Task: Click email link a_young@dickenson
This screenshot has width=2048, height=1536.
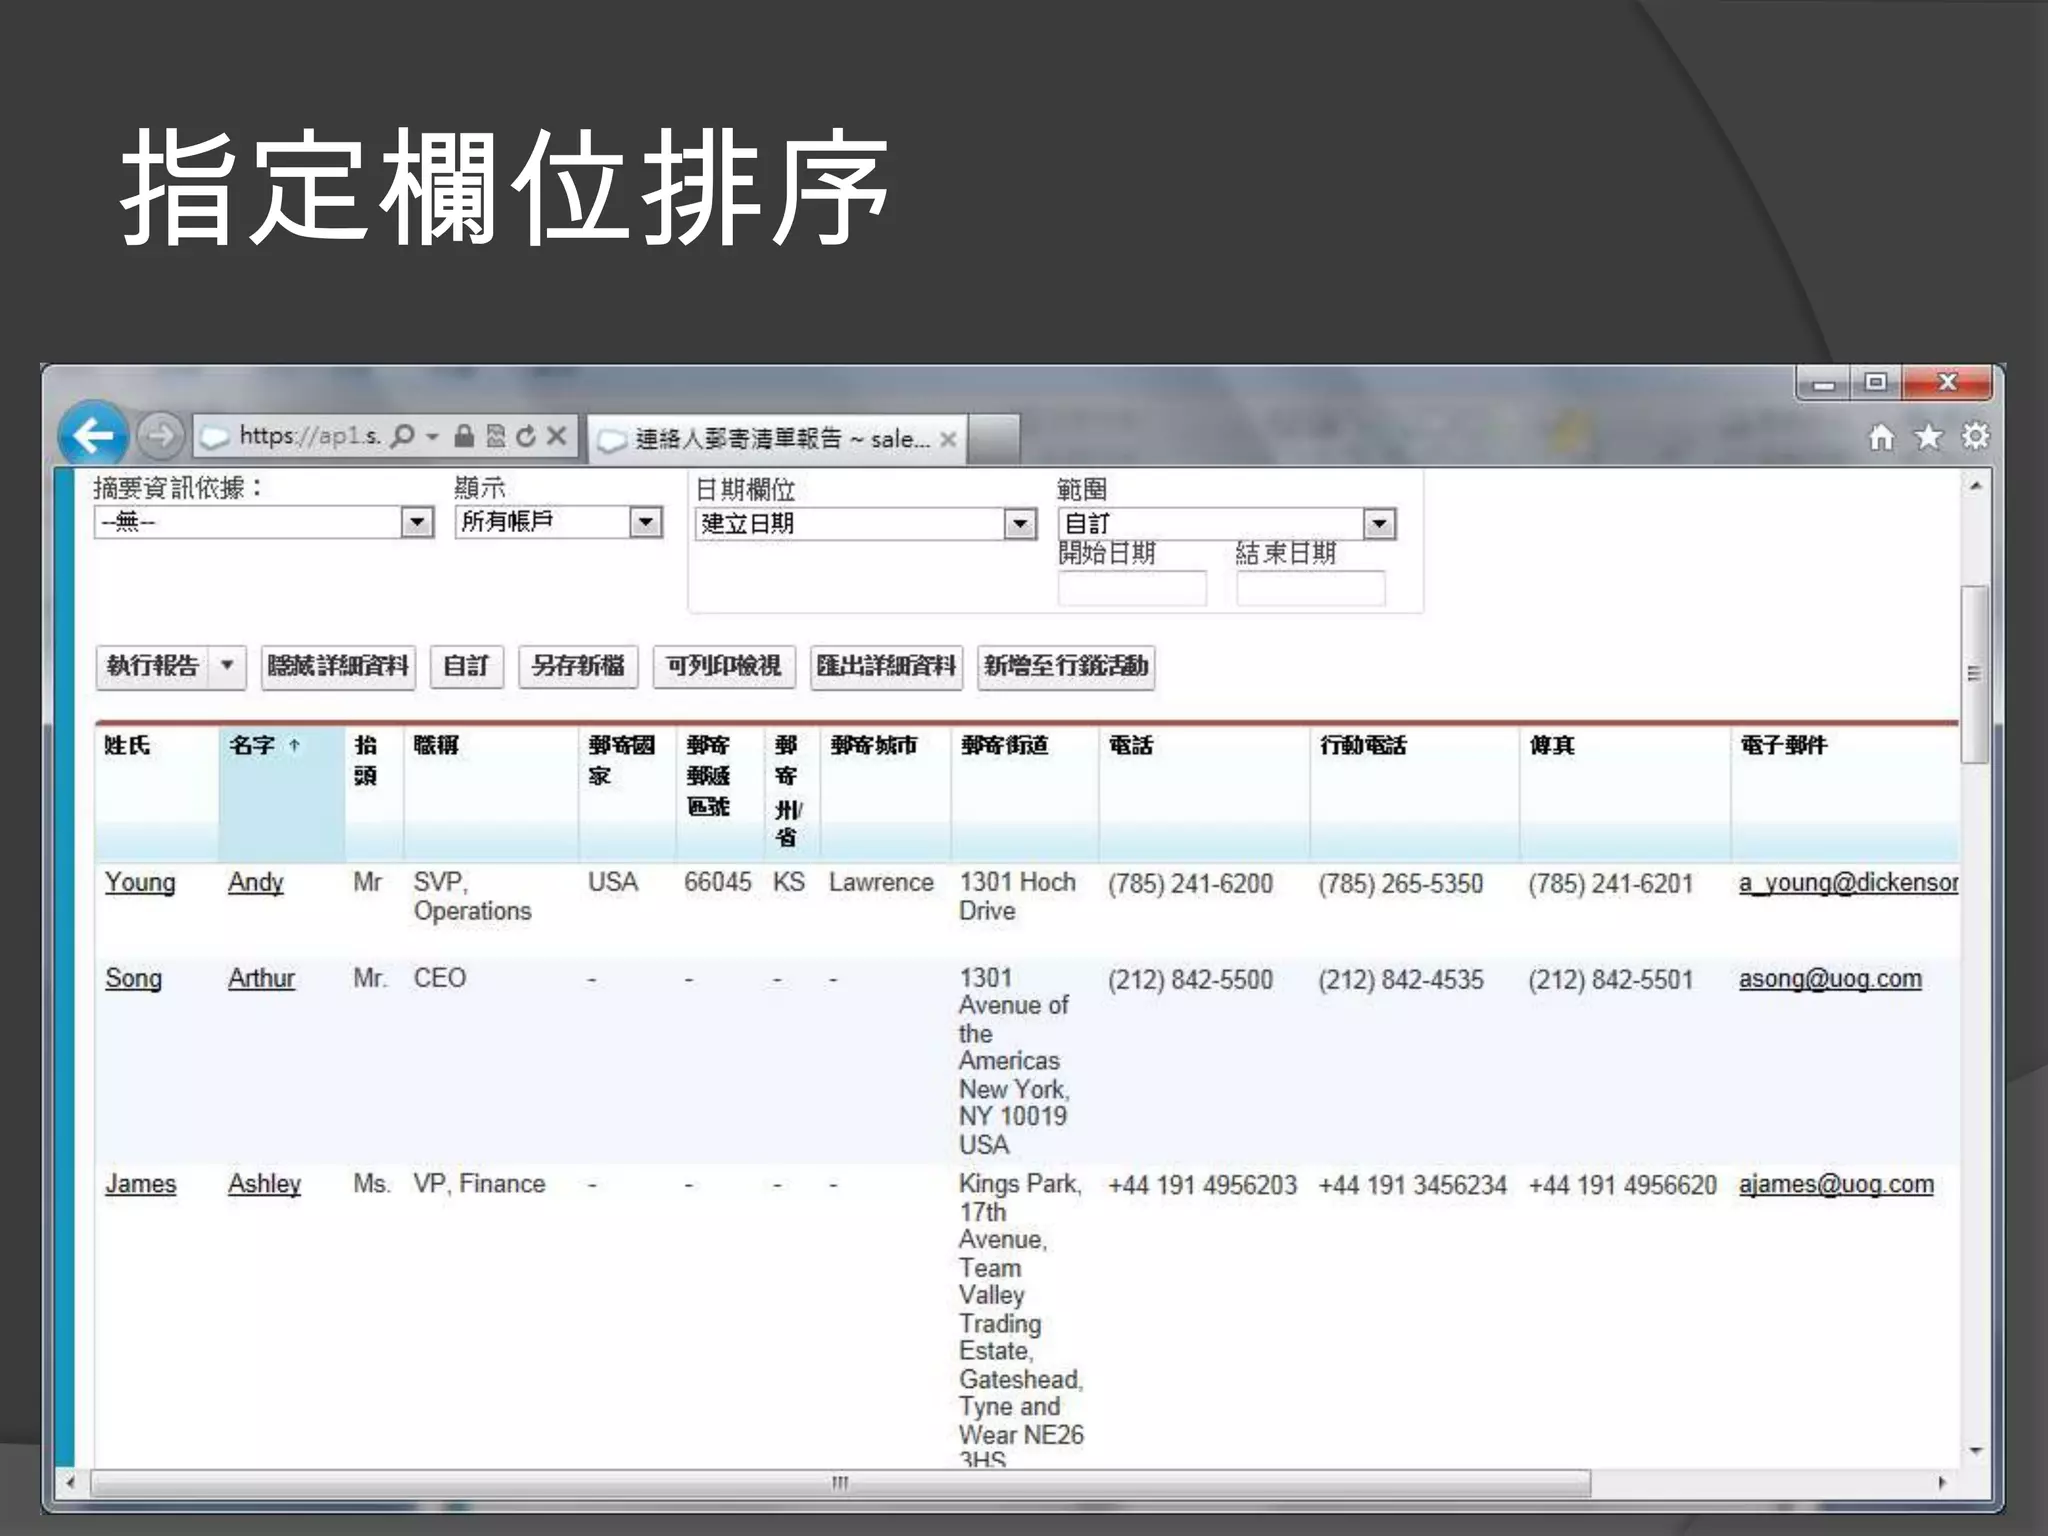Action: click(x=1848, y=884)
